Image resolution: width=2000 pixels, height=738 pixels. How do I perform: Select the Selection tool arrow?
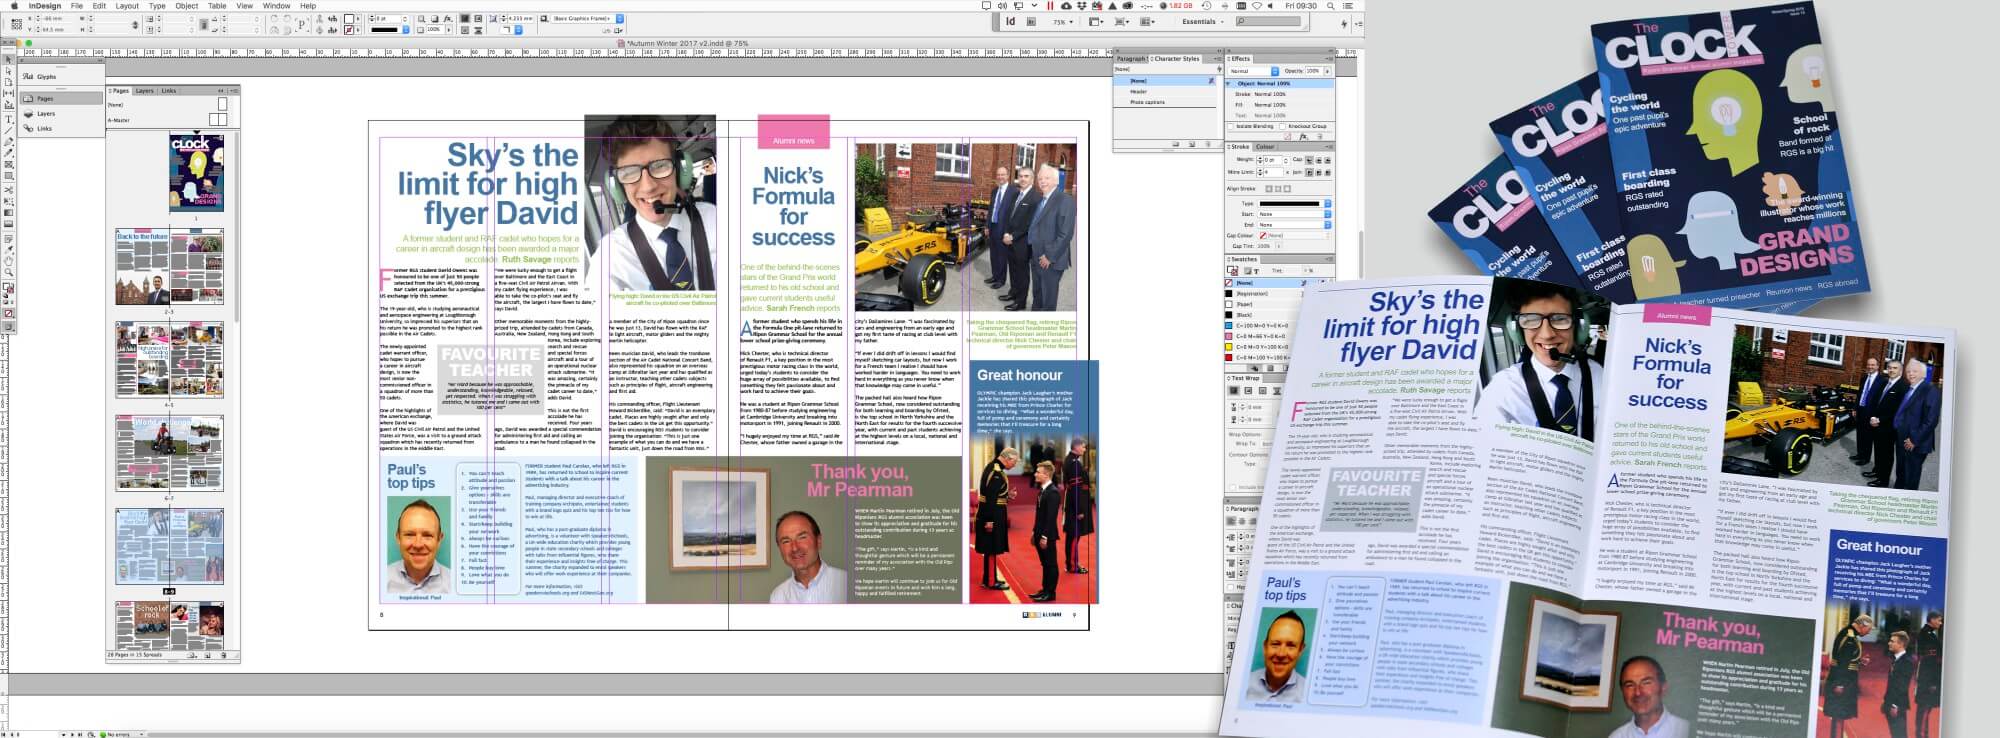(8, 60)
